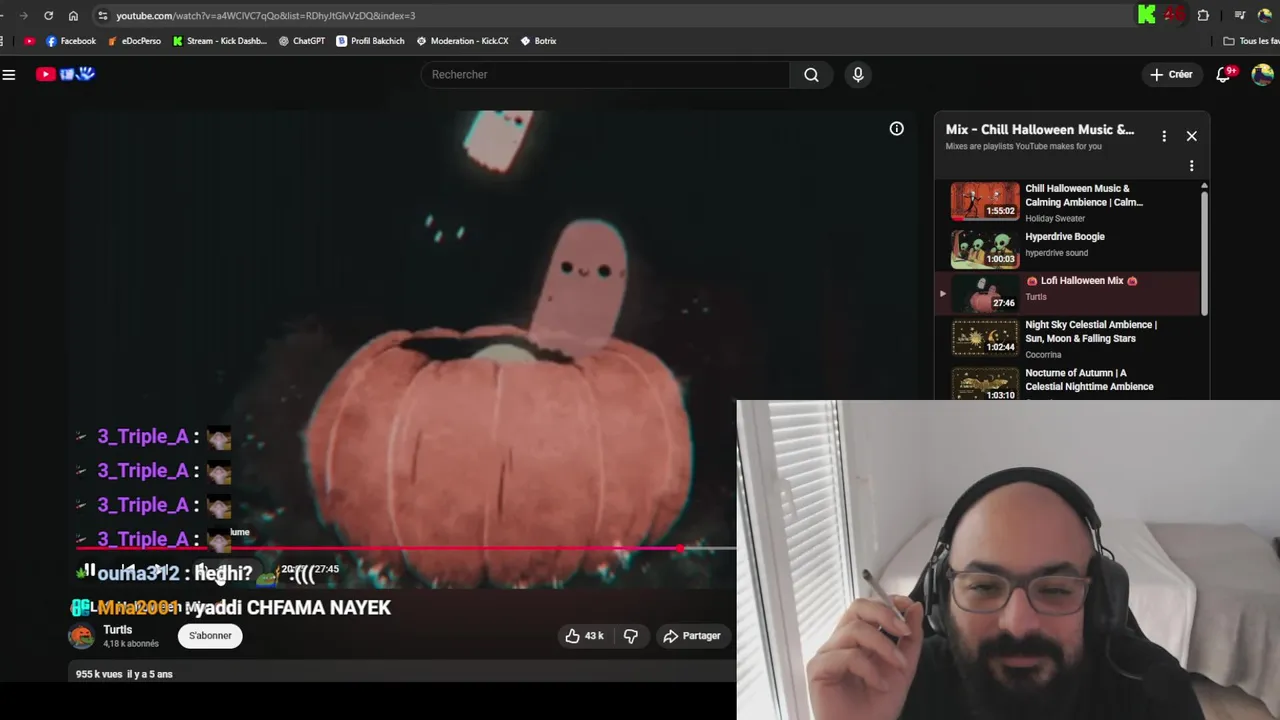Click the Holiday Sweater channel name
The width and height of the screenshot is (1280, 720).
1055,219
